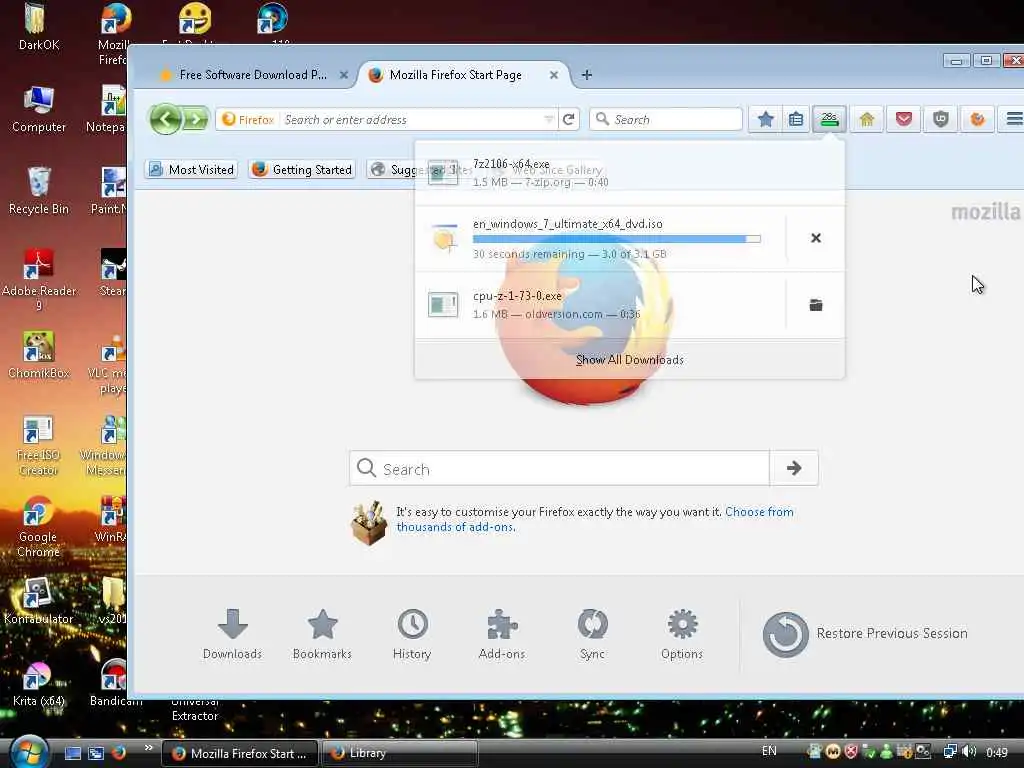The height and width of the screenshot is (768, 1024).
Task: Click the ISO download progress bar
Action: point(616,239)
